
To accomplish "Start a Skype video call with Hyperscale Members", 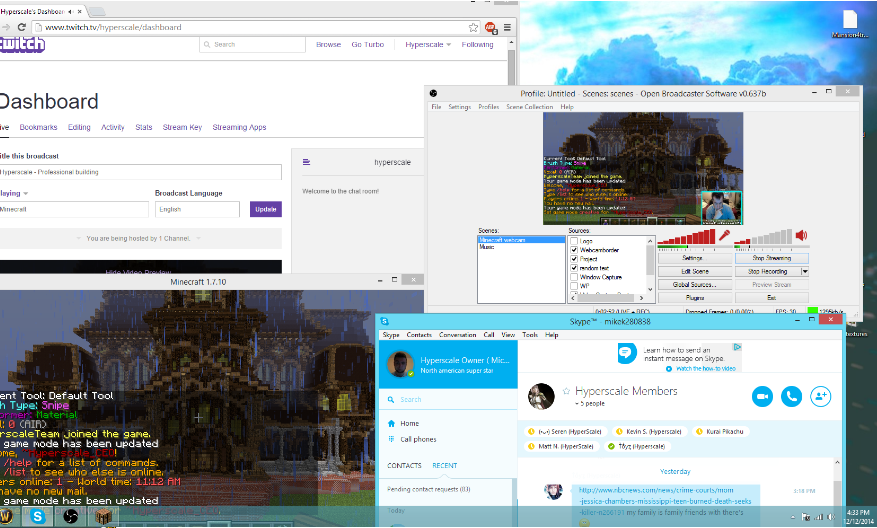I will [762, 396].
